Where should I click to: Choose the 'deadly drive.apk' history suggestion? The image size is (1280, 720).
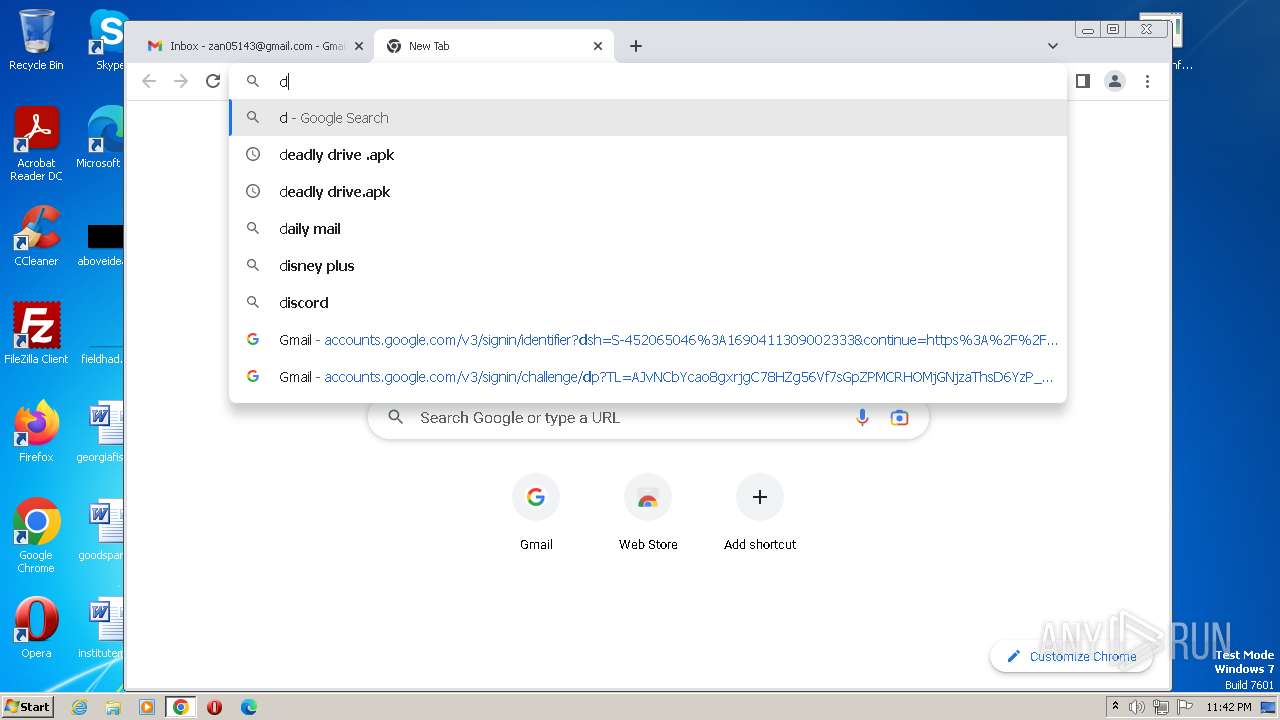coord(648,192)
